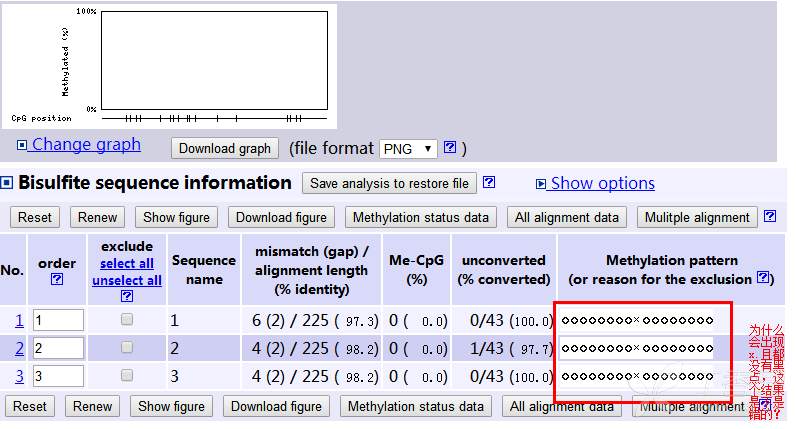Open help icon under order column header

pyautogui.click(x=57, y=279)
